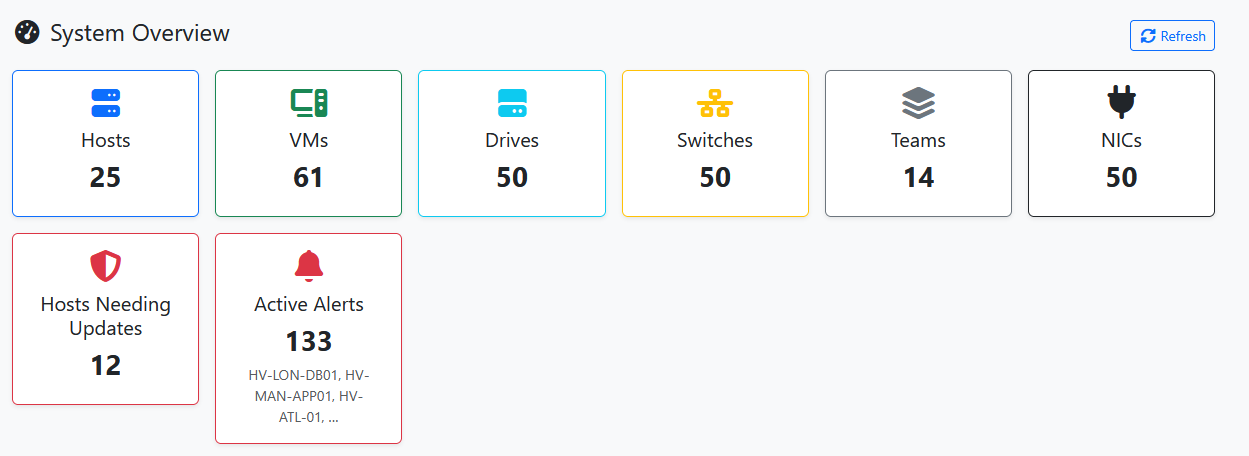Open the Hosts count of 25

click(105, 177)
